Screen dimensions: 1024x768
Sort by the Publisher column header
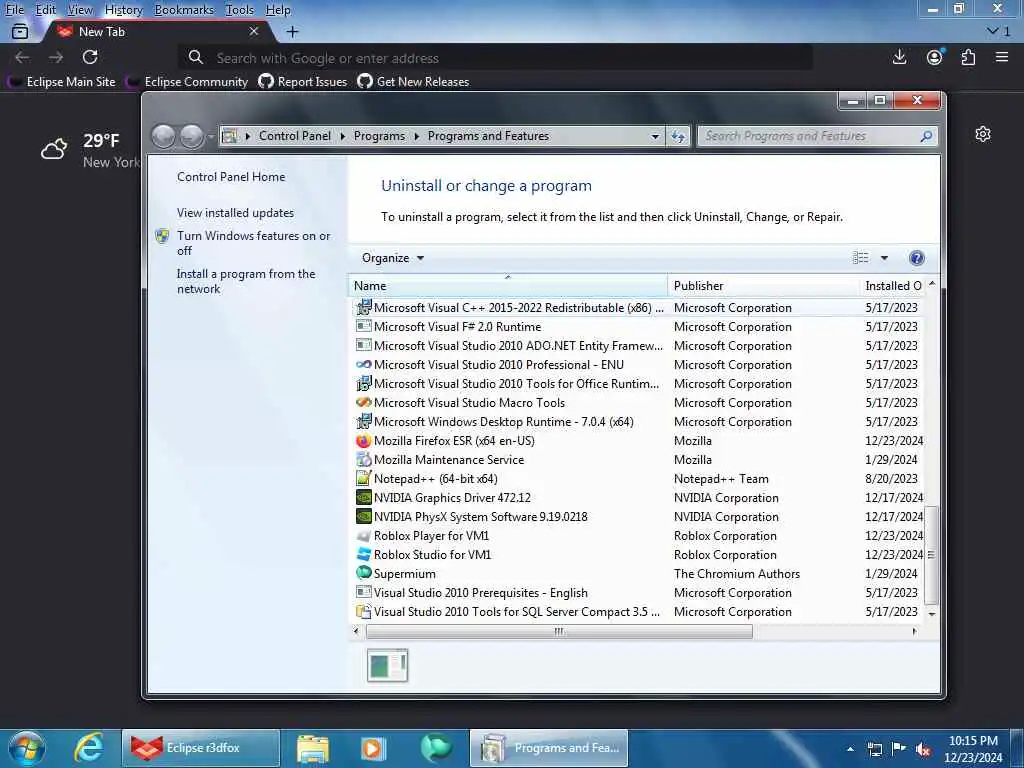point(763,286)
